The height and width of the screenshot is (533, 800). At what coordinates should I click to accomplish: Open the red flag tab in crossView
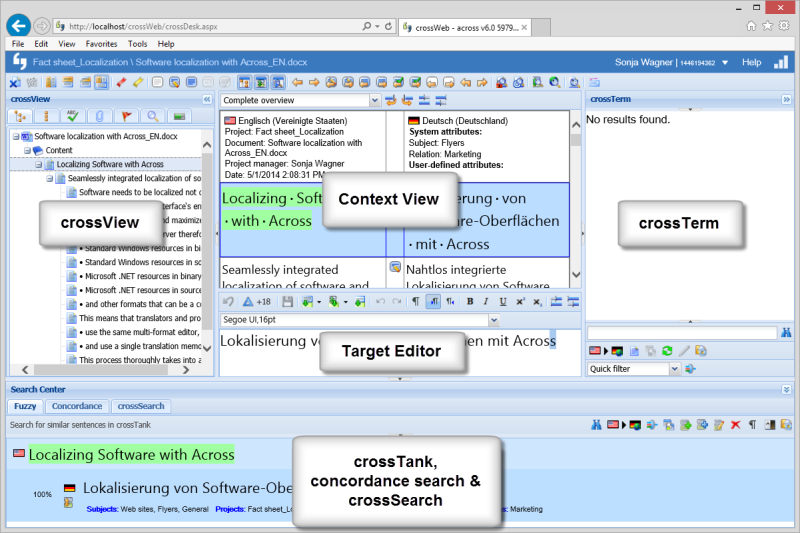coord(126,116)
